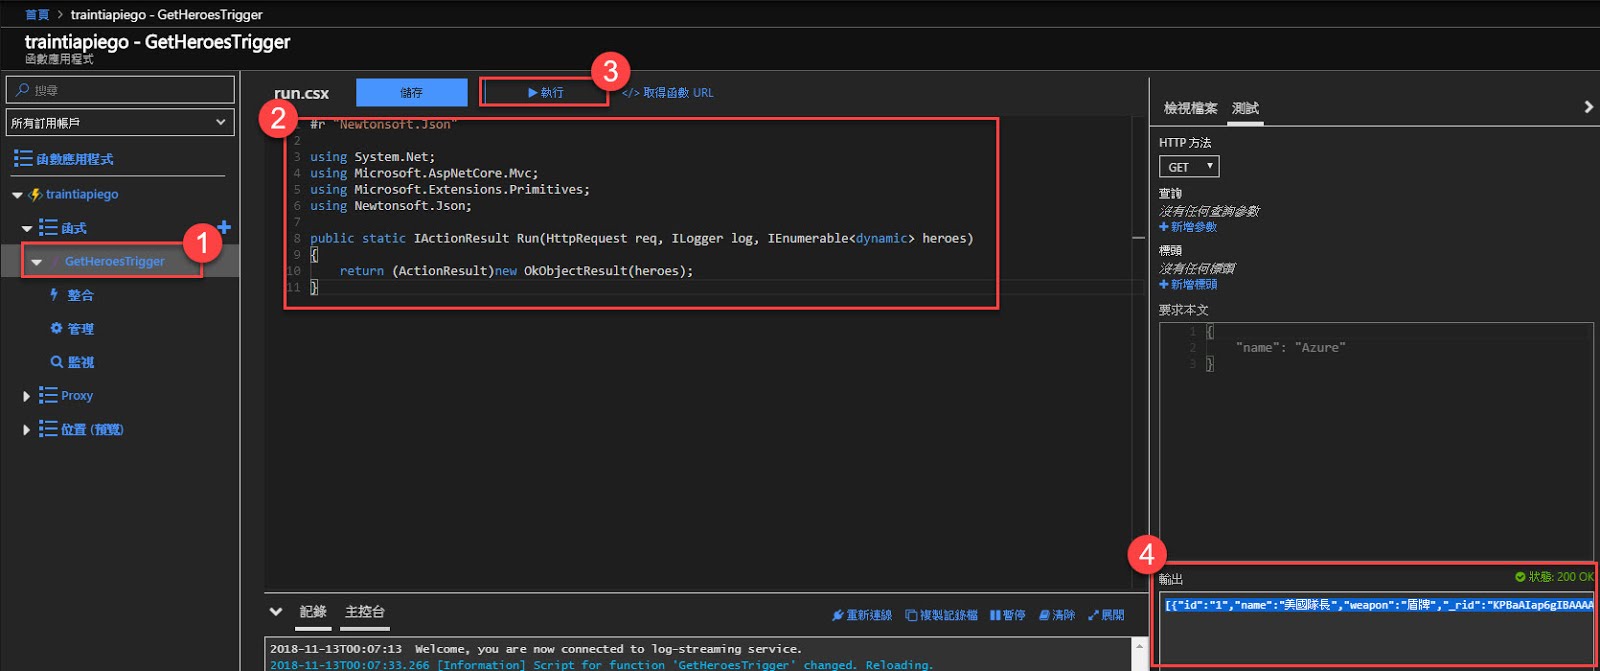Click the search magnifier icon in sidebar
Image resolution: width=1600 pixels, height=671 pixels.
pyautogui.click(x=22, y=90)
